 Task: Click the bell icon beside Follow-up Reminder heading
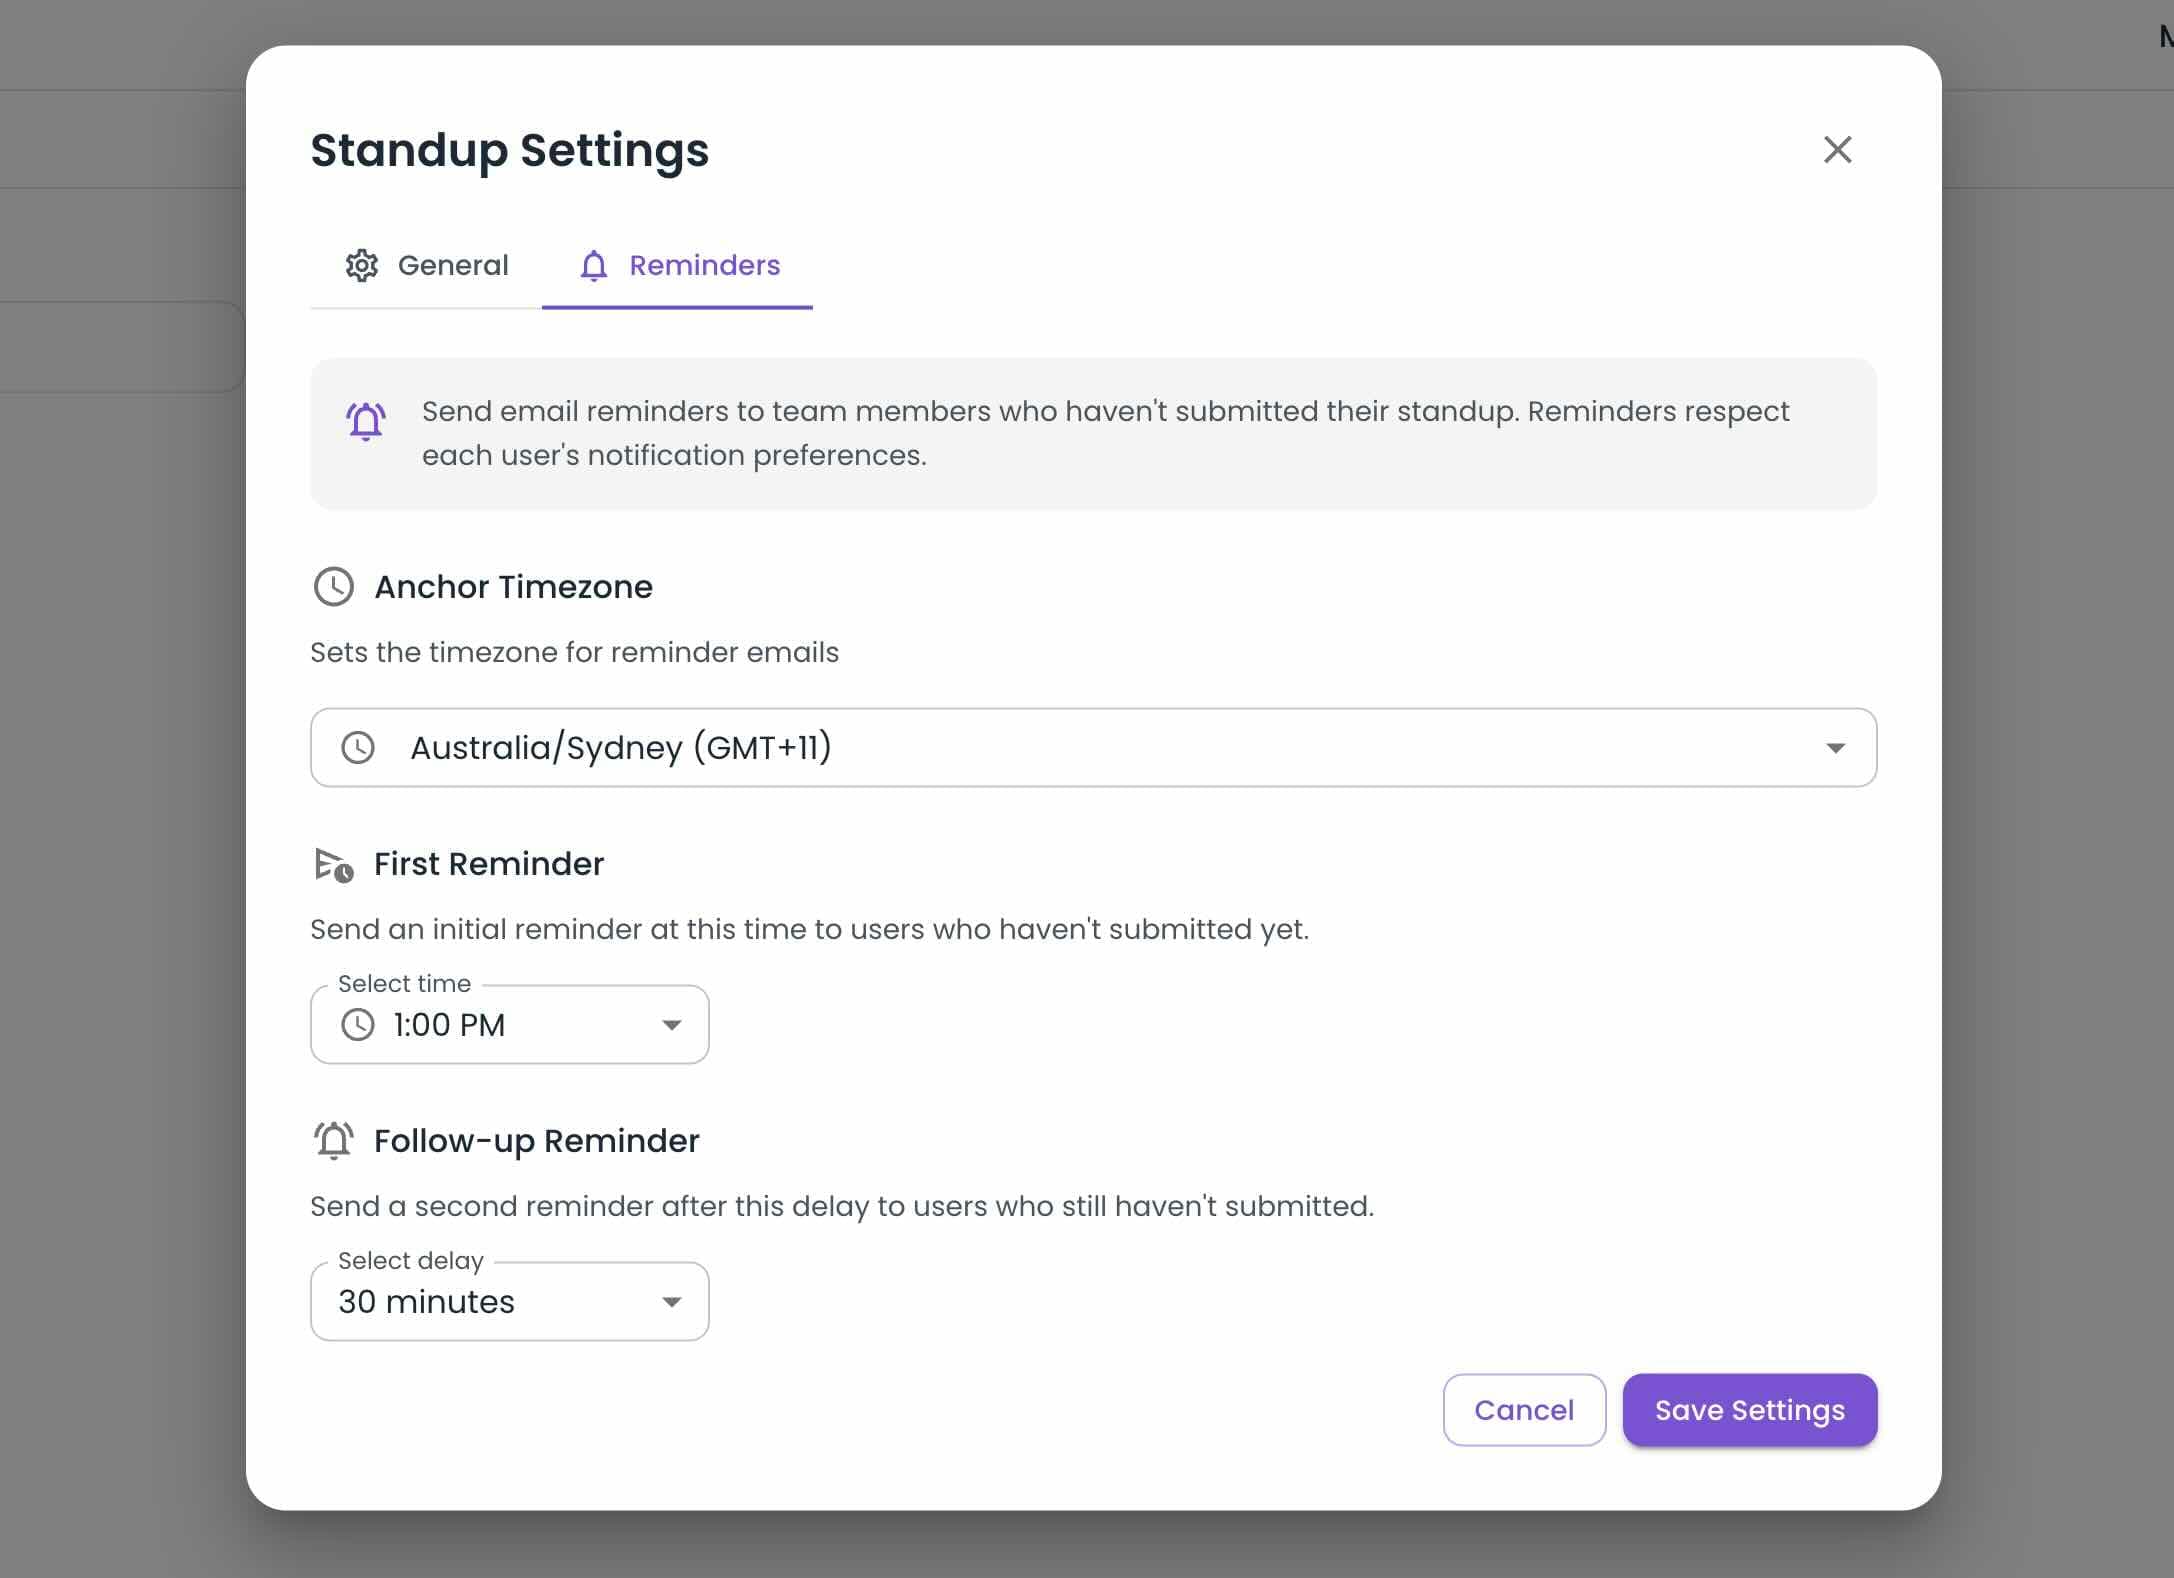(x=333, y=1140)
